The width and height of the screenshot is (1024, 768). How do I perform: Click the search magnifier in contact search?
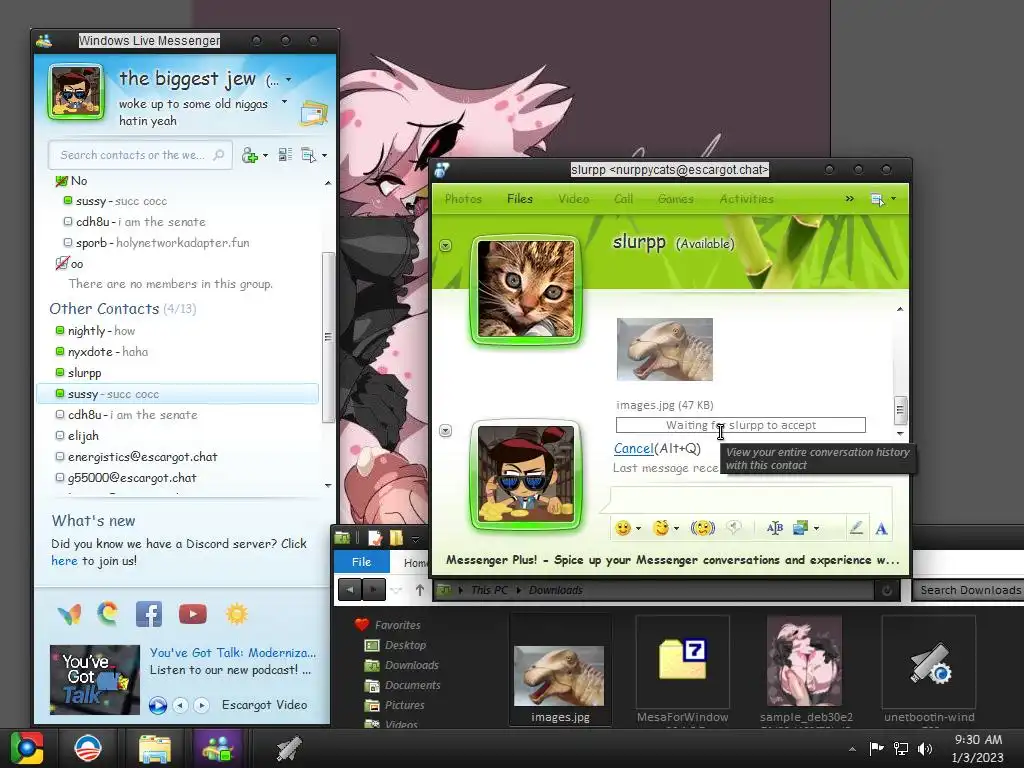pyautogui.click(x=219, y=155)
